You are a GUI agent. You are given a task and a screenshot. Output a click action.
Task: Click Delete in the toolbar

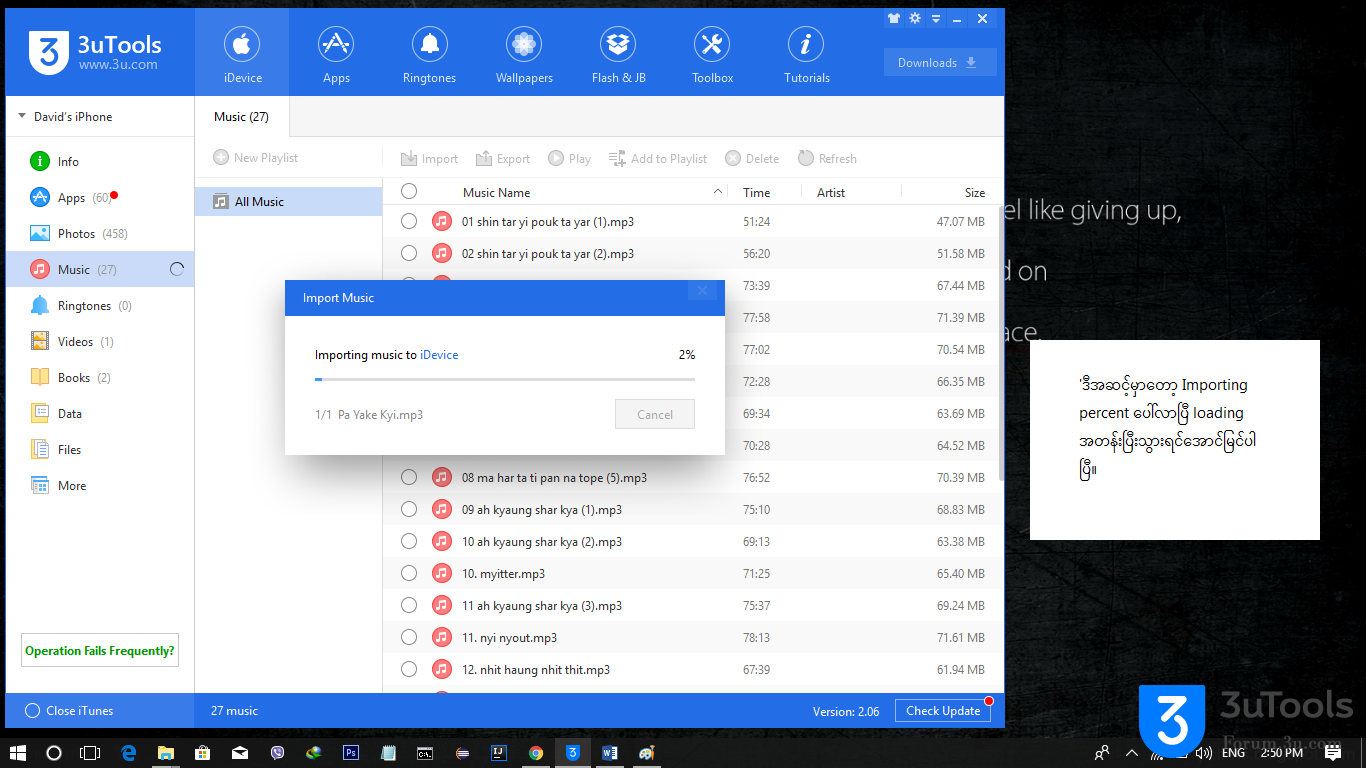coord(752,158)
